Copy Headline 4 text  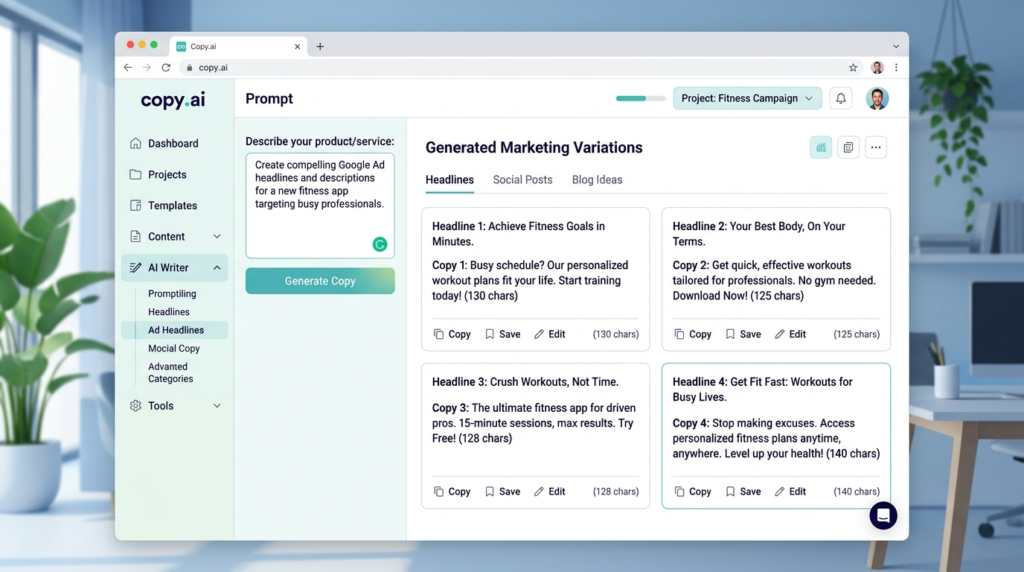[692, 492]
